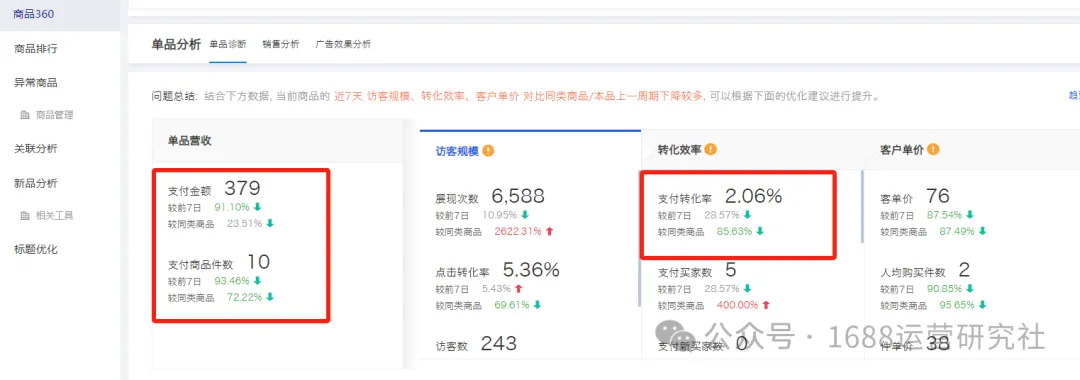
Task: Click the 支付商品件数 value 10
Action: 259,262
